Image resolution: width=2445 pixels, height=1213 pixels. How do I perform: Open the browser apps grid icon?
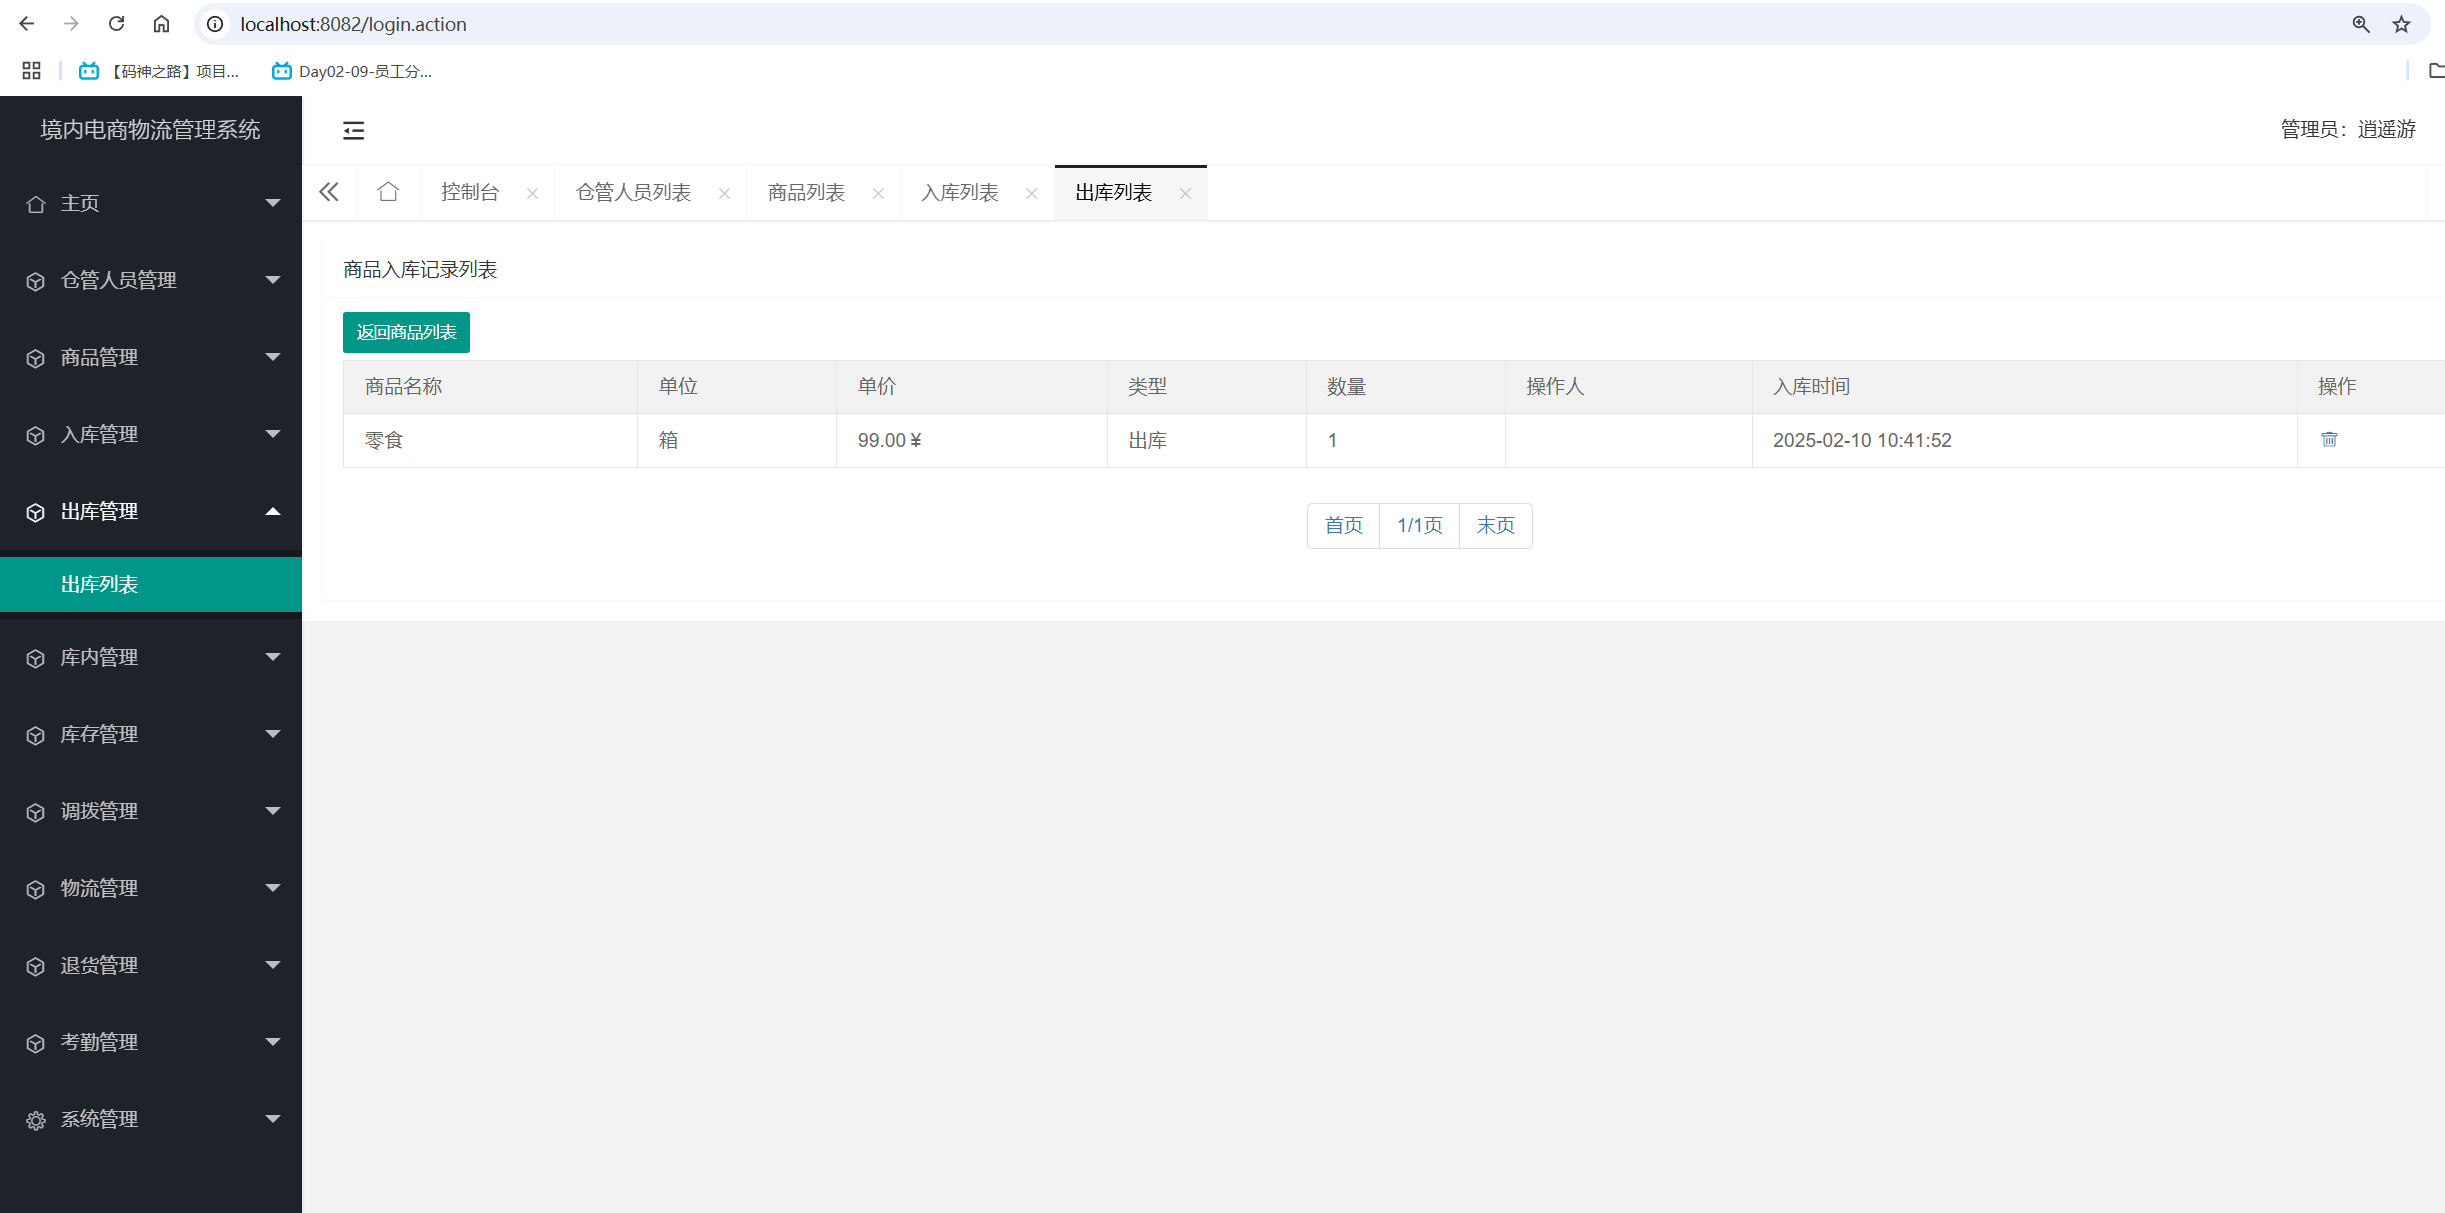pyautogui.click(x=31, y=71)
